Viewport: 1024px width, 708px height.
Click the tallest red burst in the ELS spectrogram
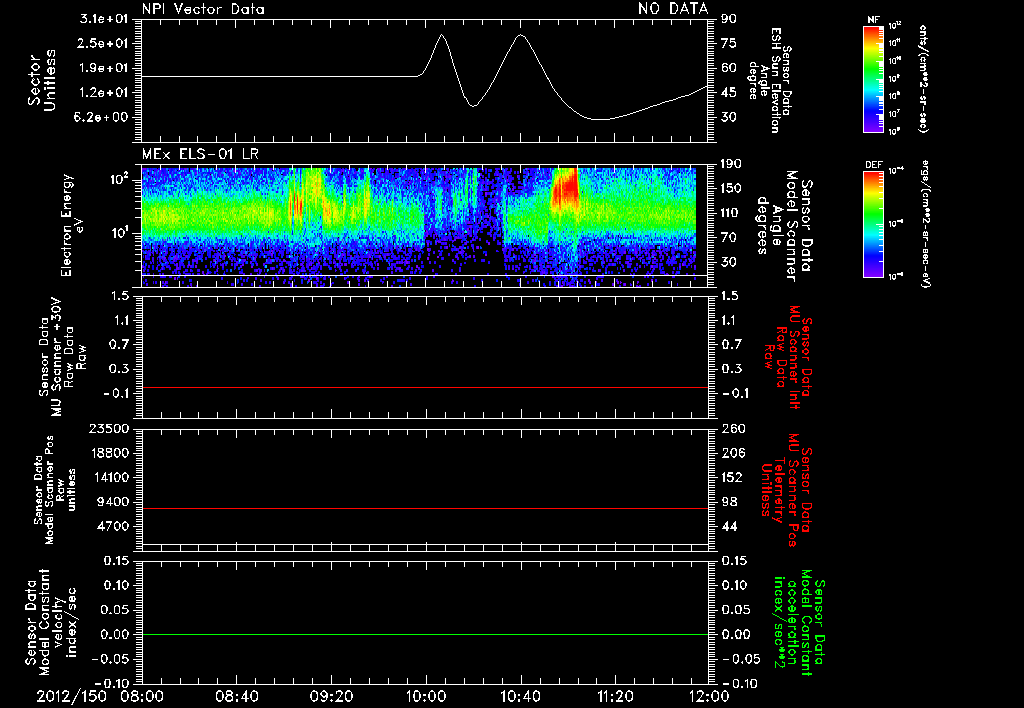(x=566, y=189)
